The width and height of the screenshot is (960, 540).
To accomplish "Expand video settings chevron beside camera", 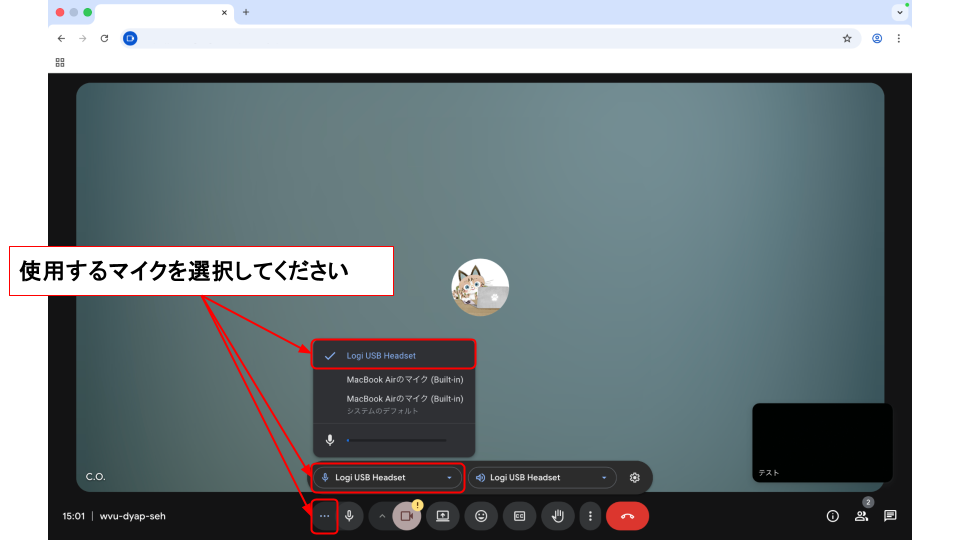I will [x=380, y=516].
